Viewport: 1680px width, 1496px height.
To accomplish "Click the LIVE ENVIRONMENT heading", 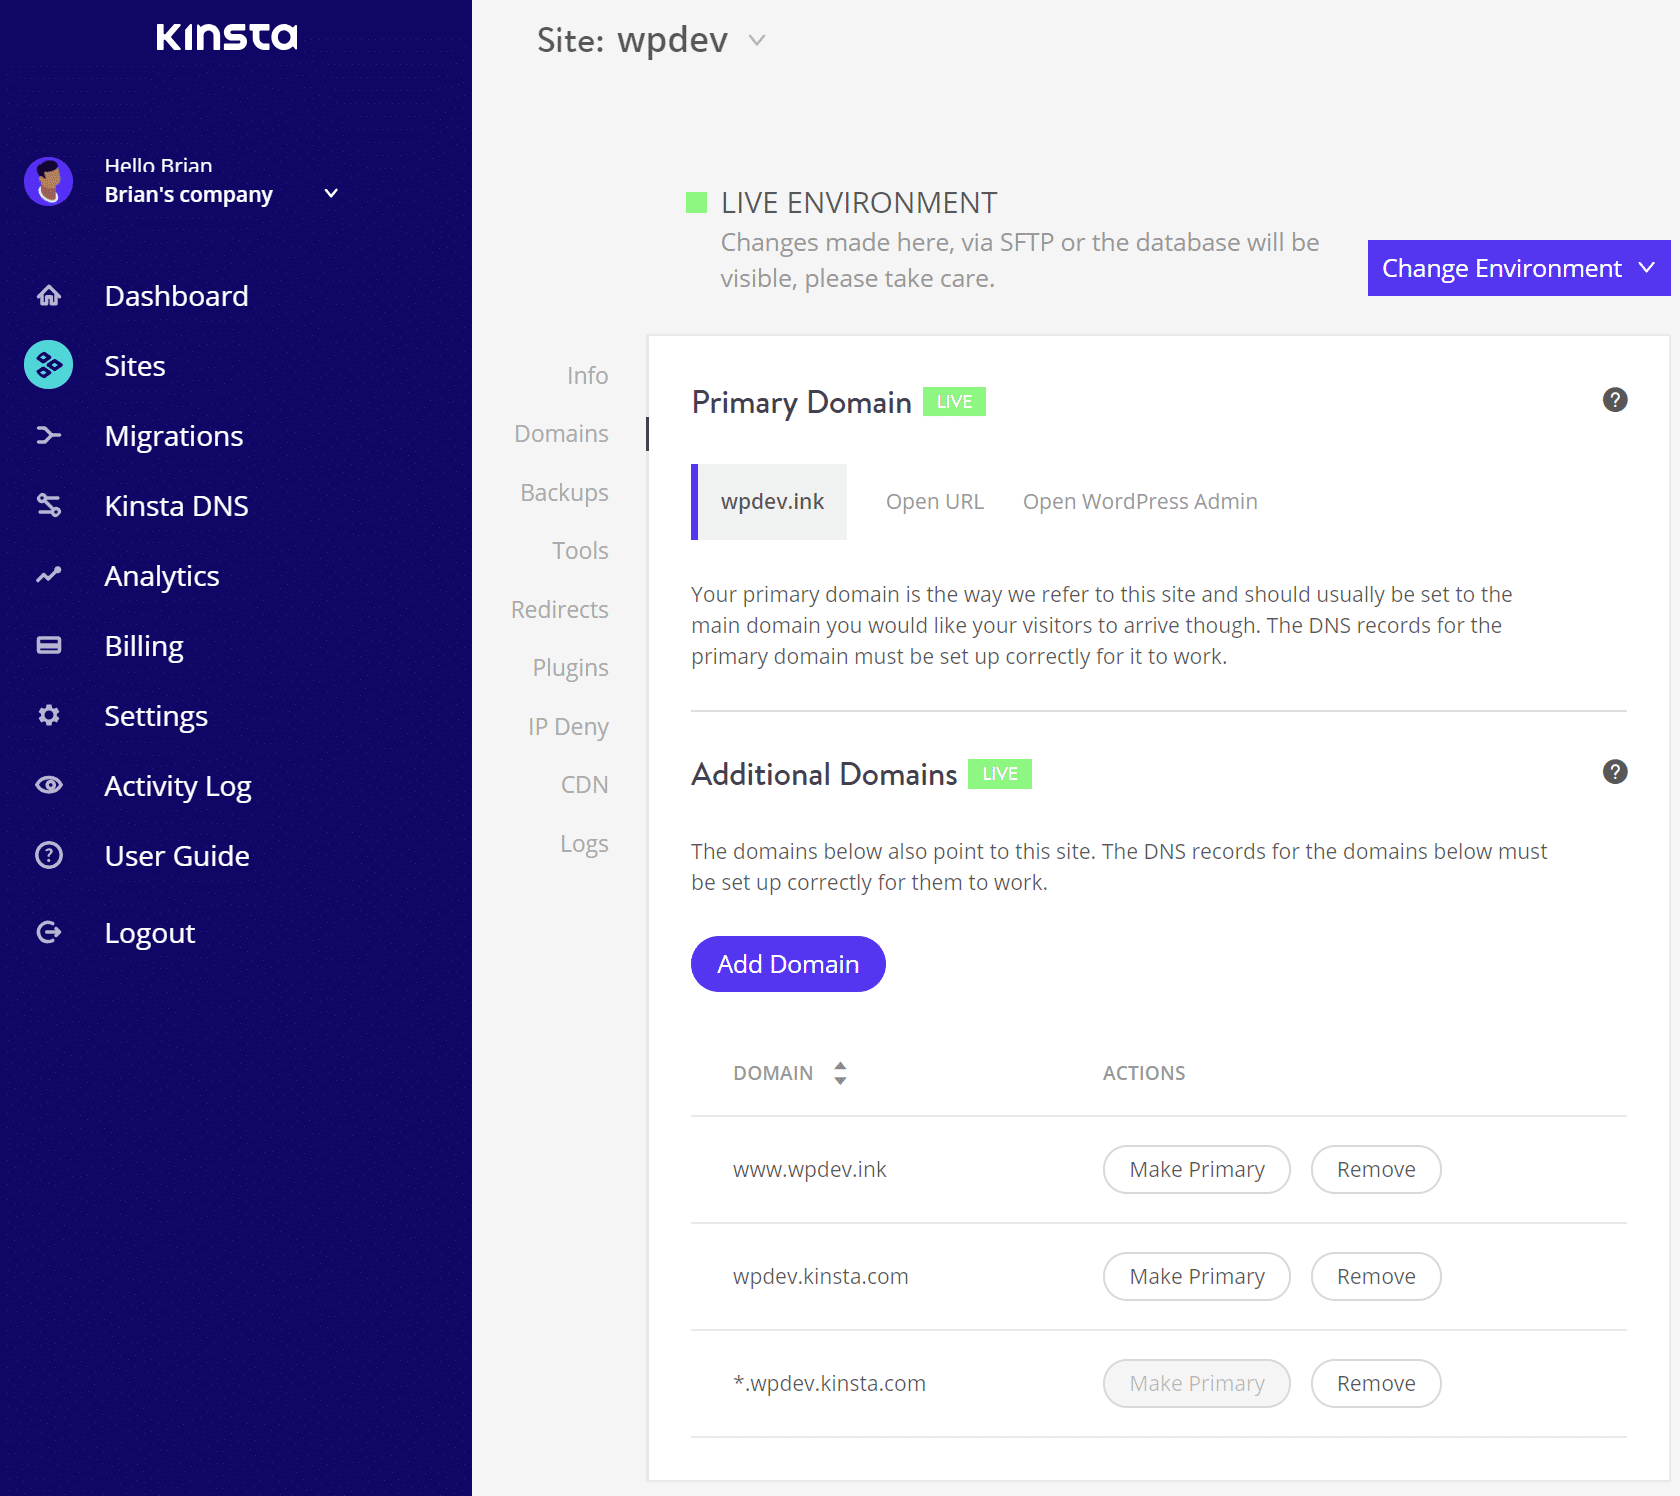I will tap(859, 203).
